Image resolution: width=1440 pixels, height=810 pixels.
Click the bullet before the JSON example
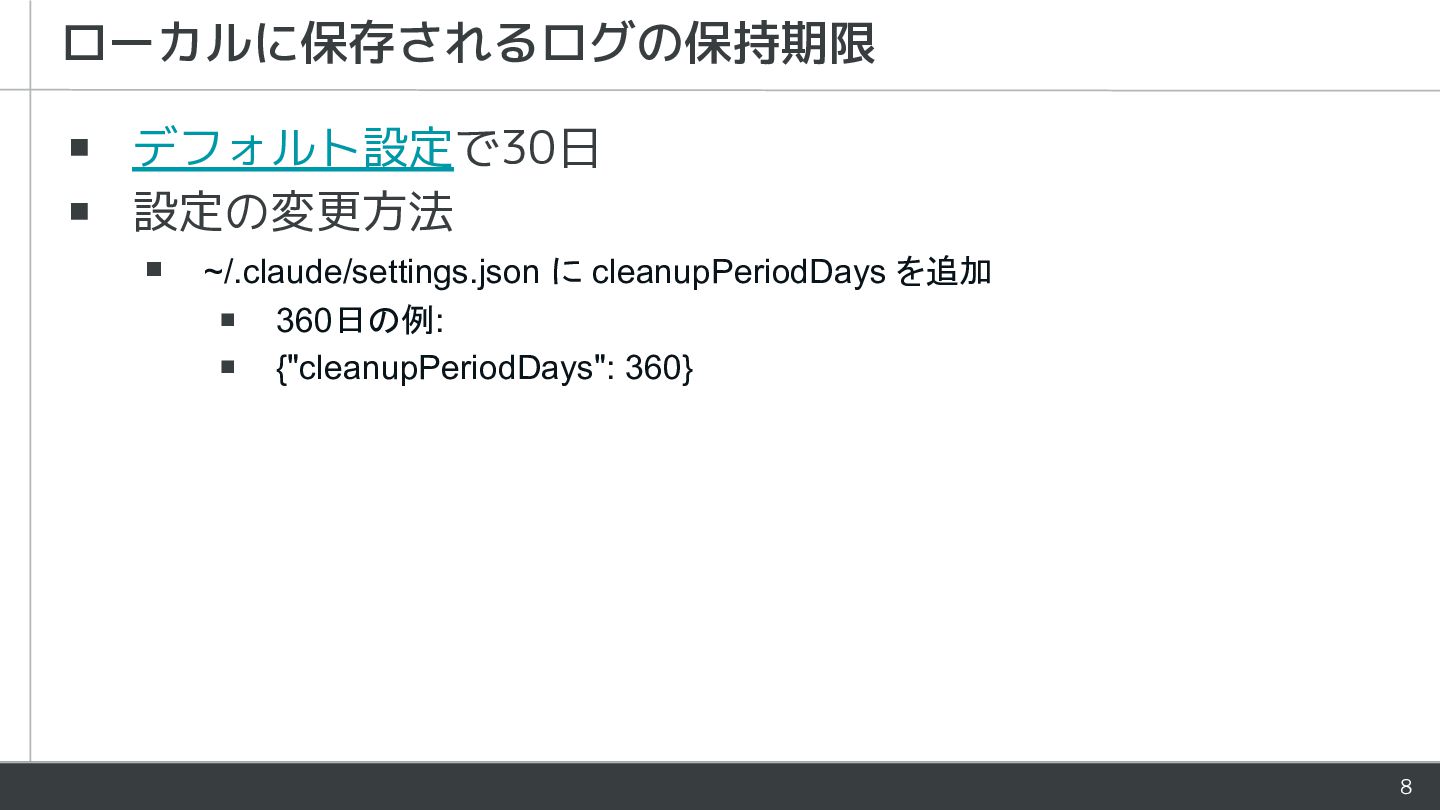click(x=227, y=367)
